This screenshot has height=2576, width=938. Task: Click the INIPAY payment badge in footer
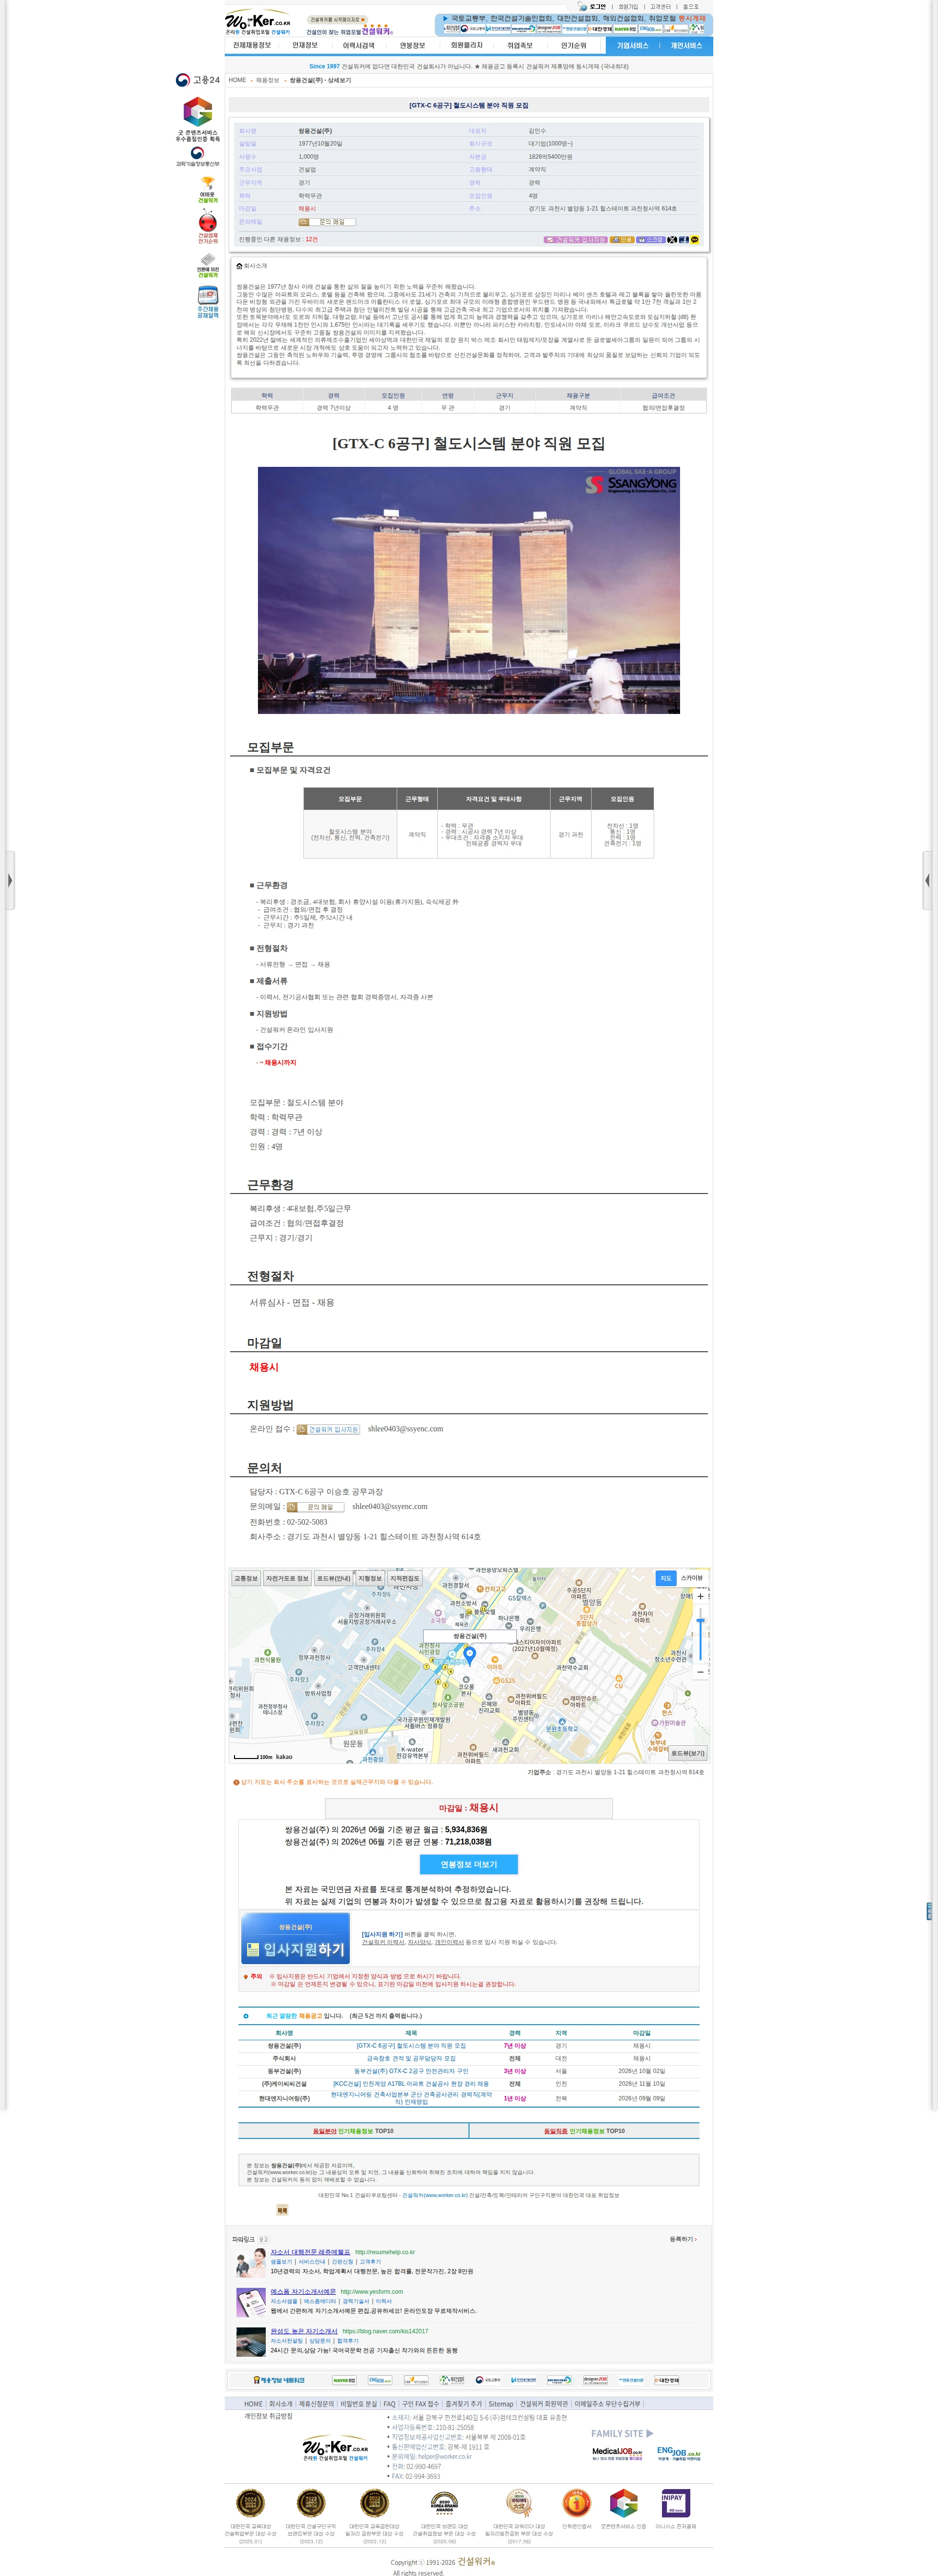coord(675,2503)
